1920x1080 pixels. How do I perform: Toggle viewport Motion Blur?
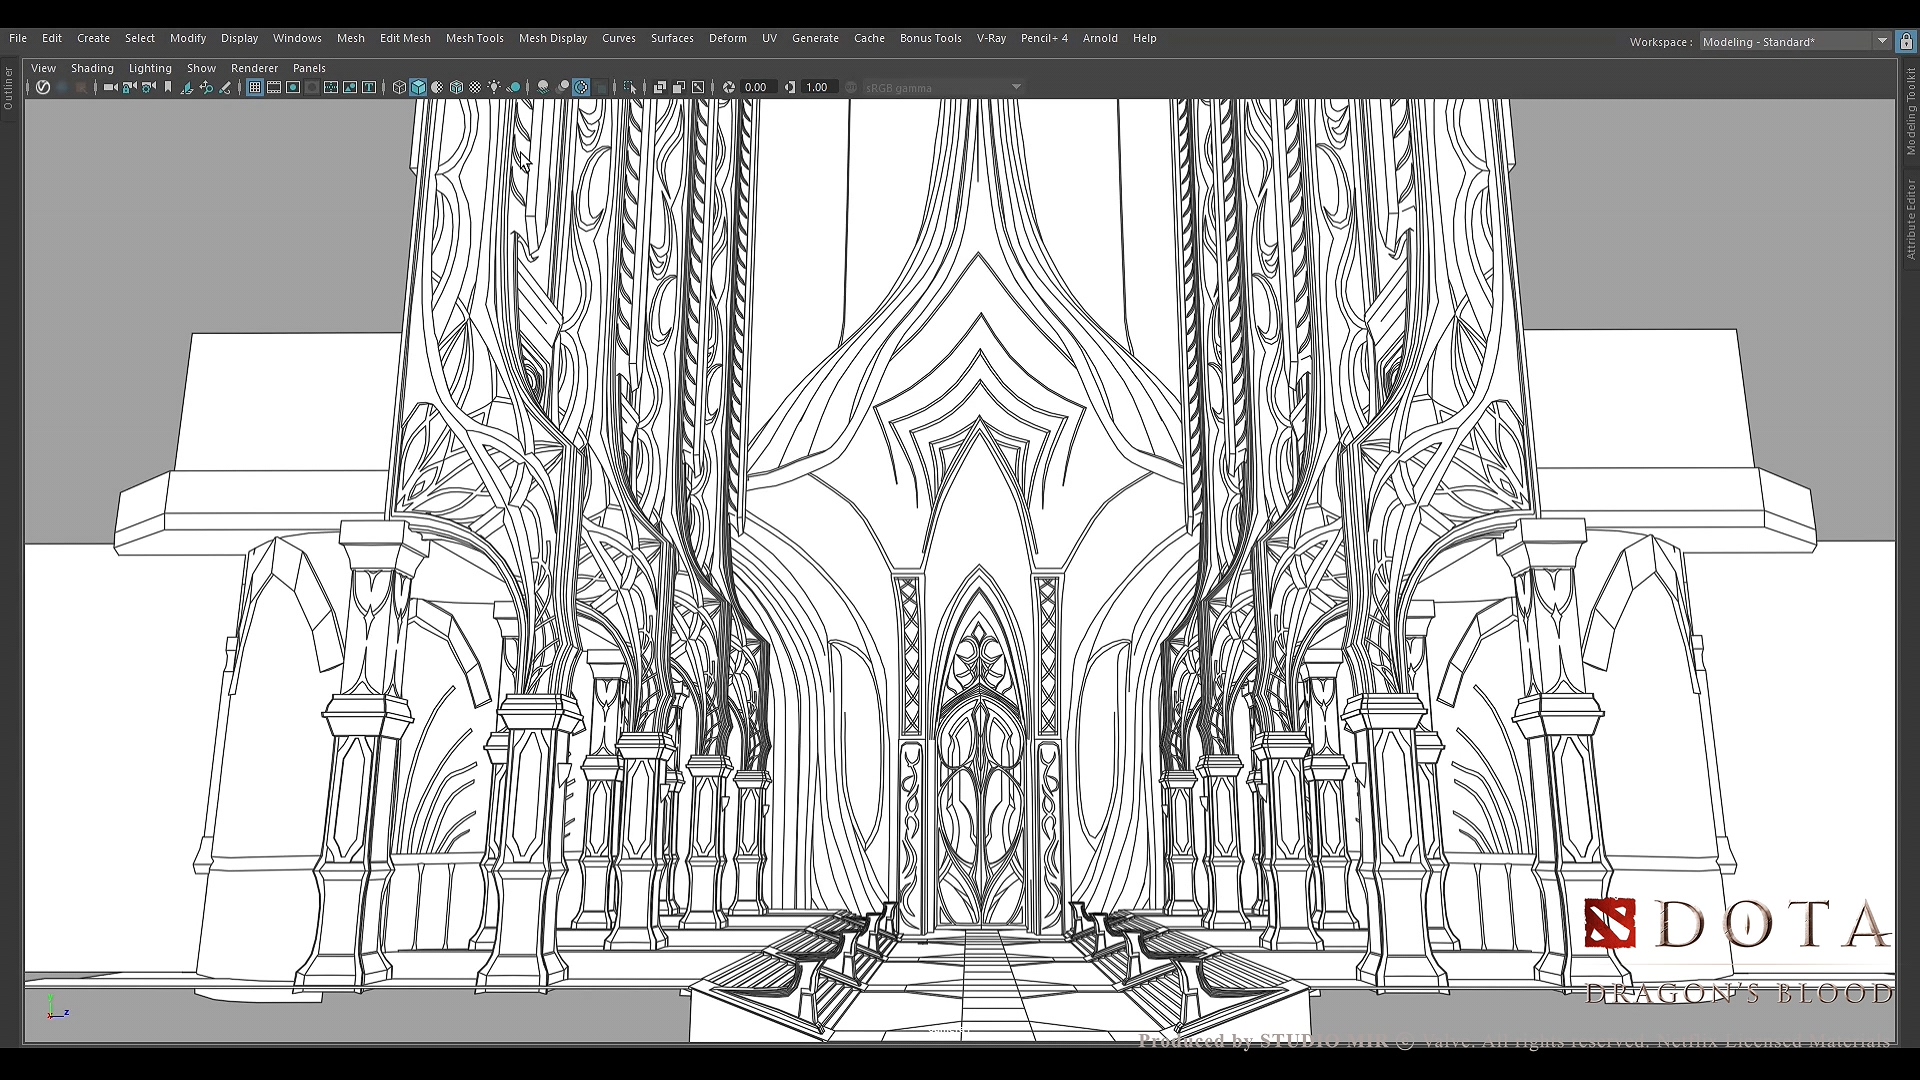point(563,87)
